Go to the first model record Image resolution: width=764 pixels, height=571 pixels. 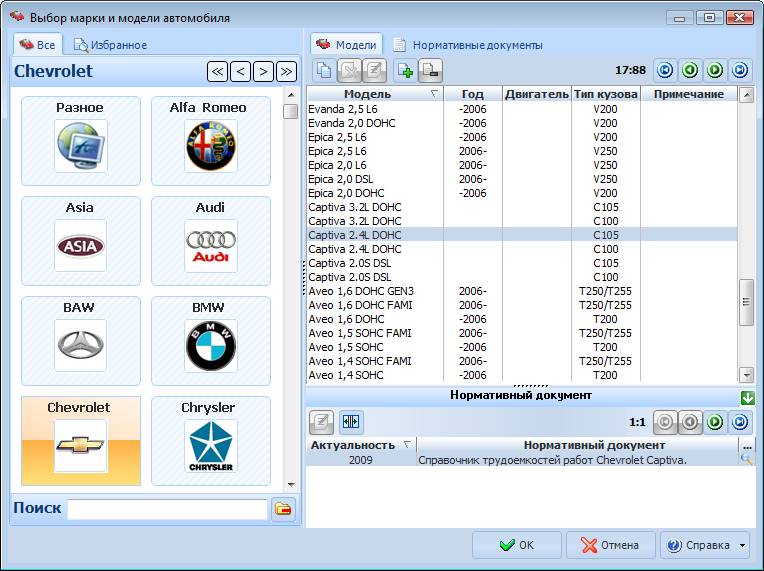665,70
